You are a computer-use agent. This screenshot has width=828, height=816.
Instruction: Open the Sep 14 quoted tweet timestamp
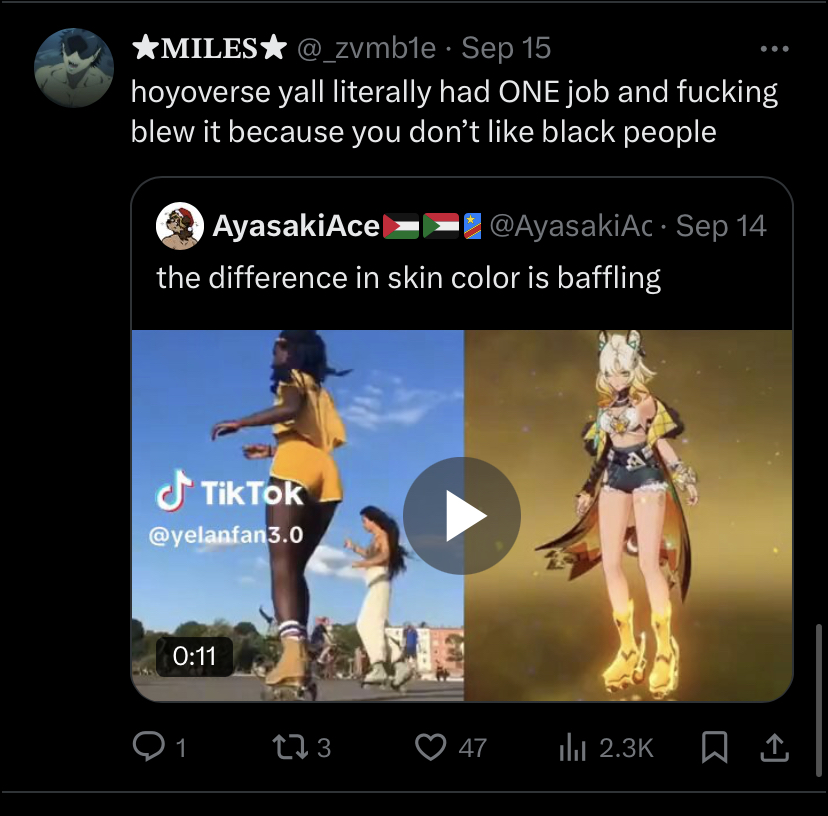click(720, 227)
